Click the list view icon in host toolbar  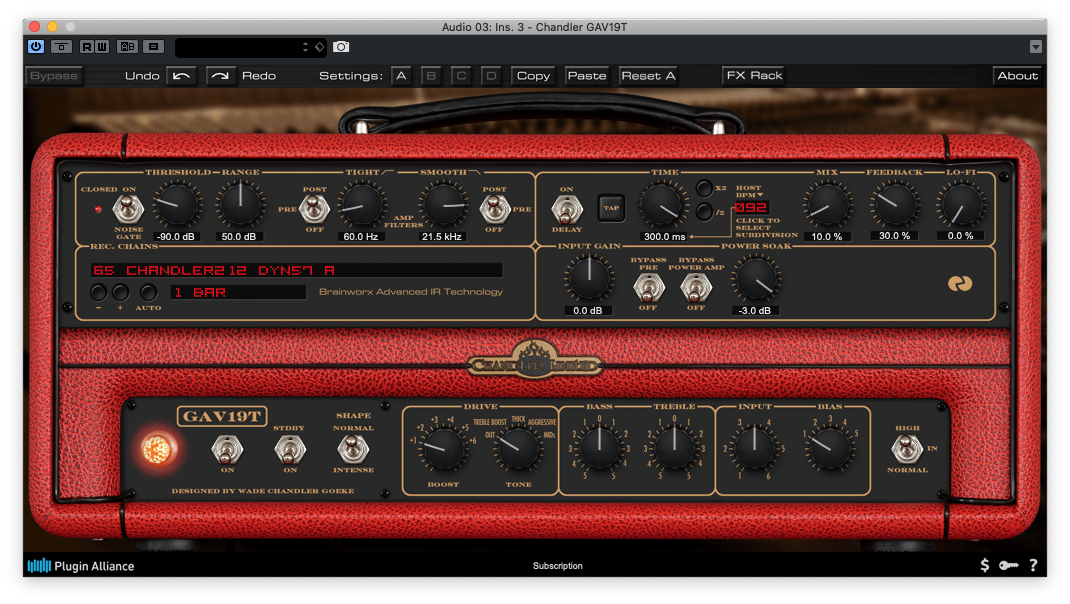click(154, 46)
